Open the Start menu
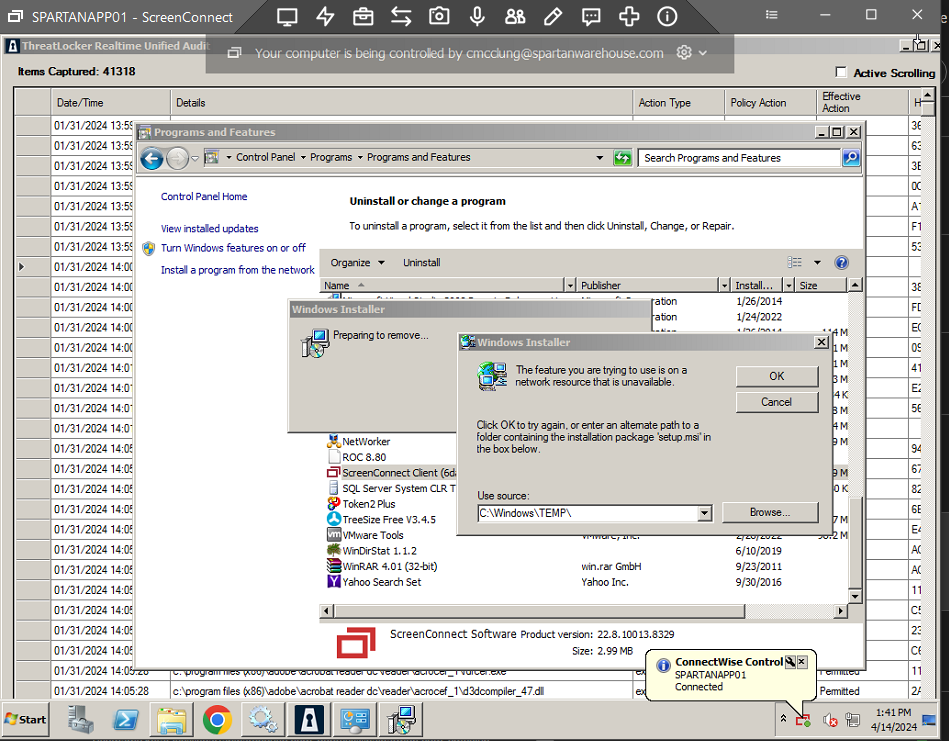 click(25, 719)
